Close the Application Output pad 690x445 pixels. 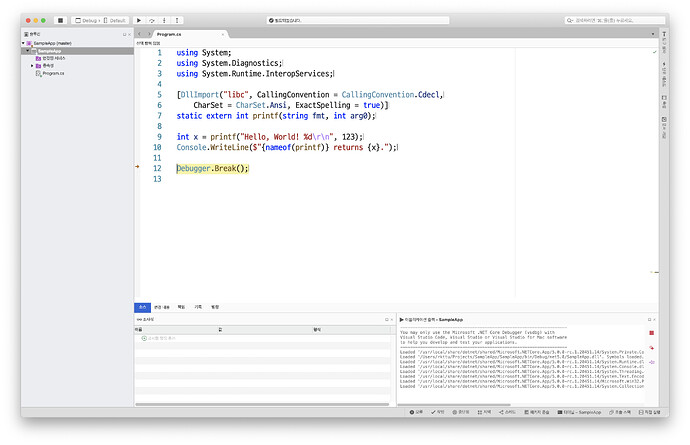[654, 320]
